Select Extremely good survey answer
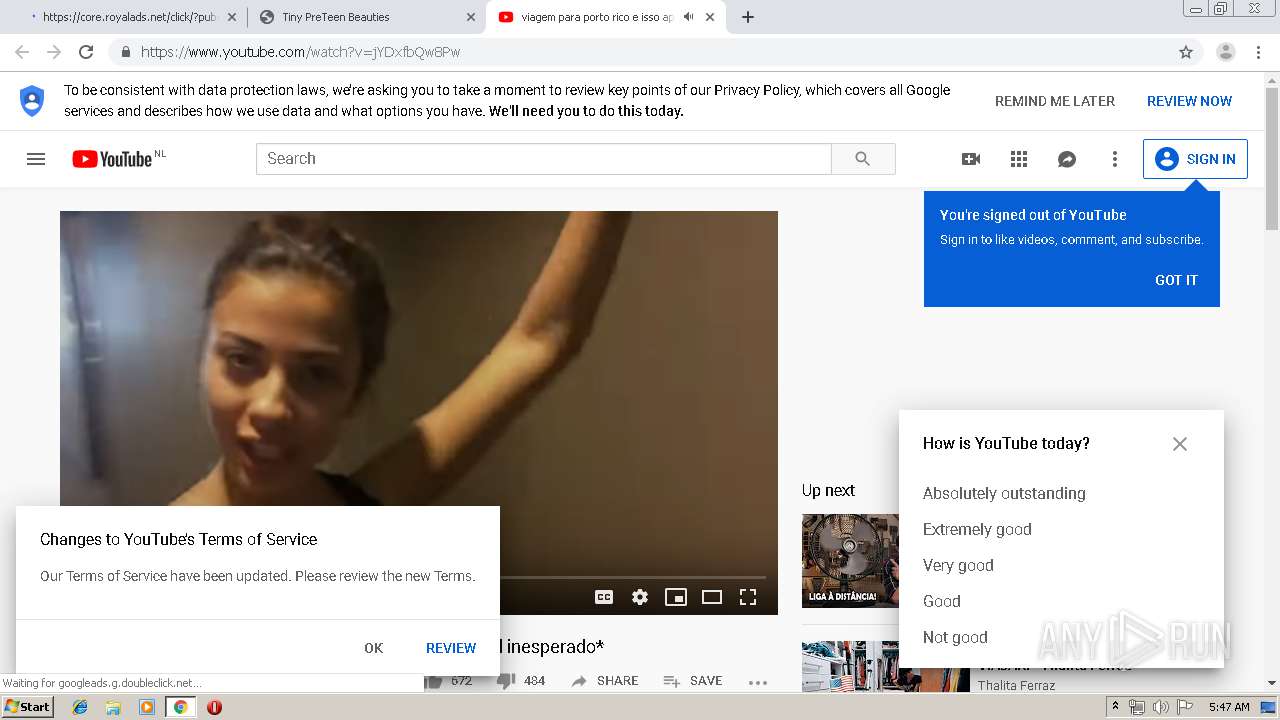 pos(977,529)
